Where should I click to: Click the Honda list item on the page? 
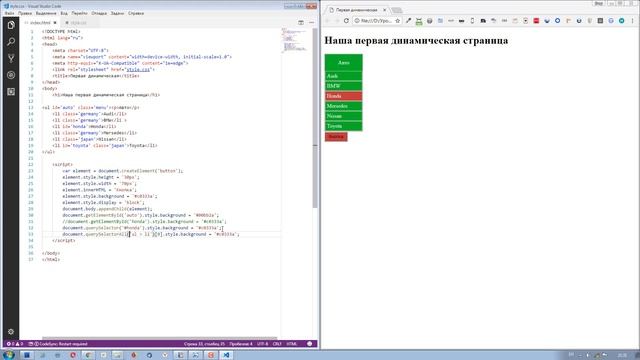coord(343,96)
